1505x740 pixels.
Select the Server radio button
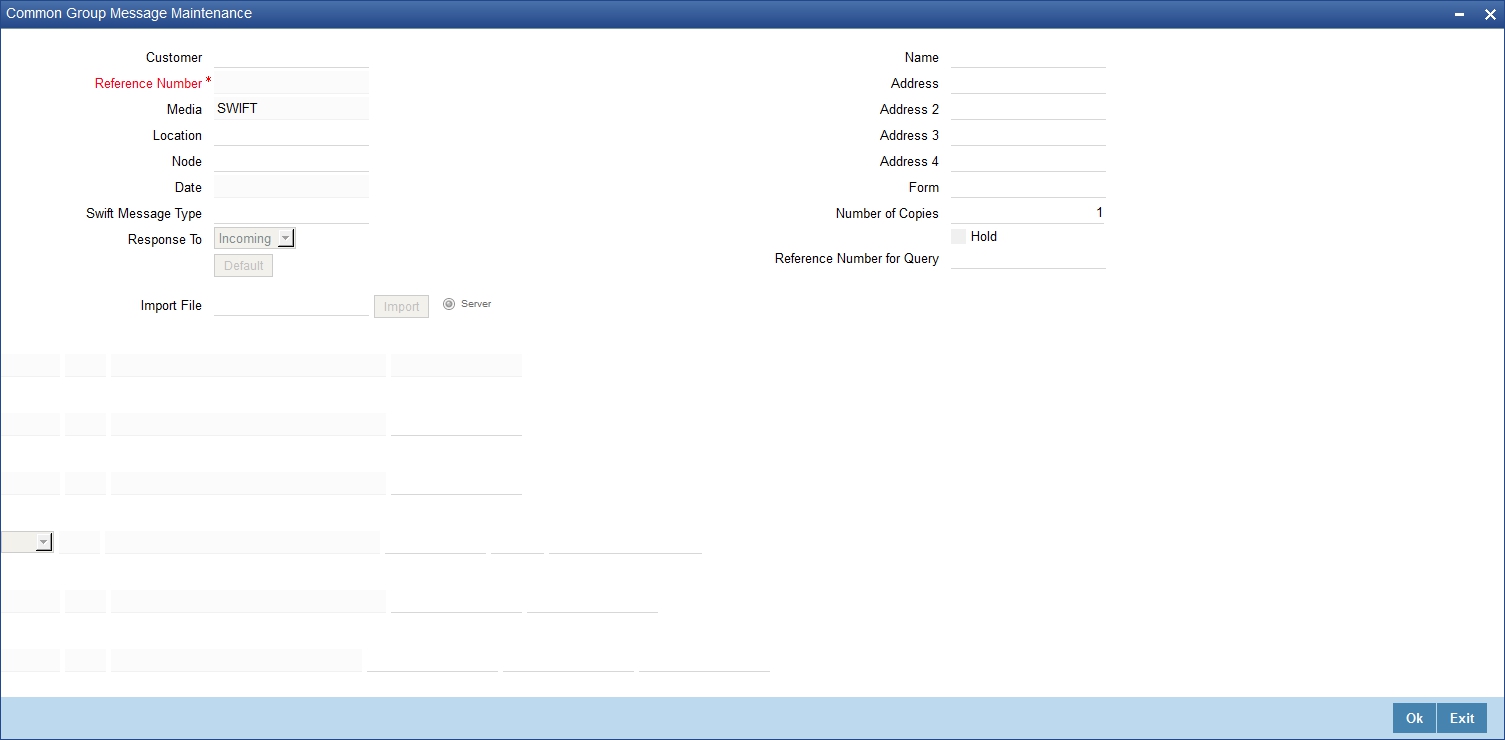[x=449, y=304]
